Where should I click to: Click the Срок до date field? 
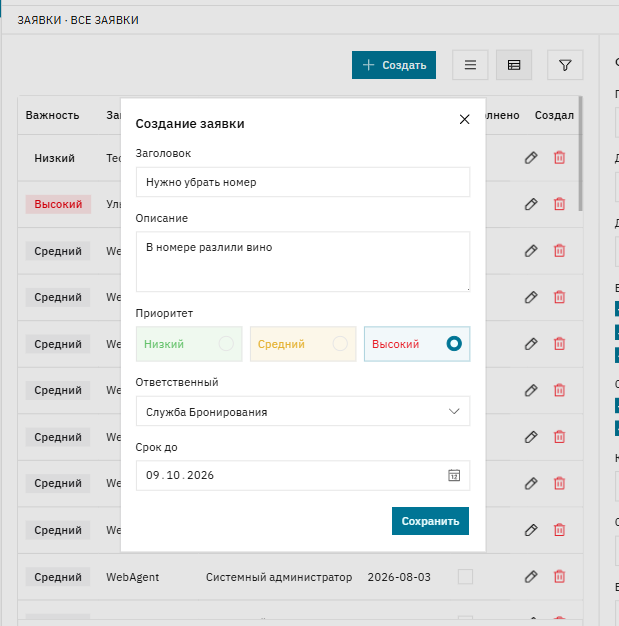click(303, 475)
